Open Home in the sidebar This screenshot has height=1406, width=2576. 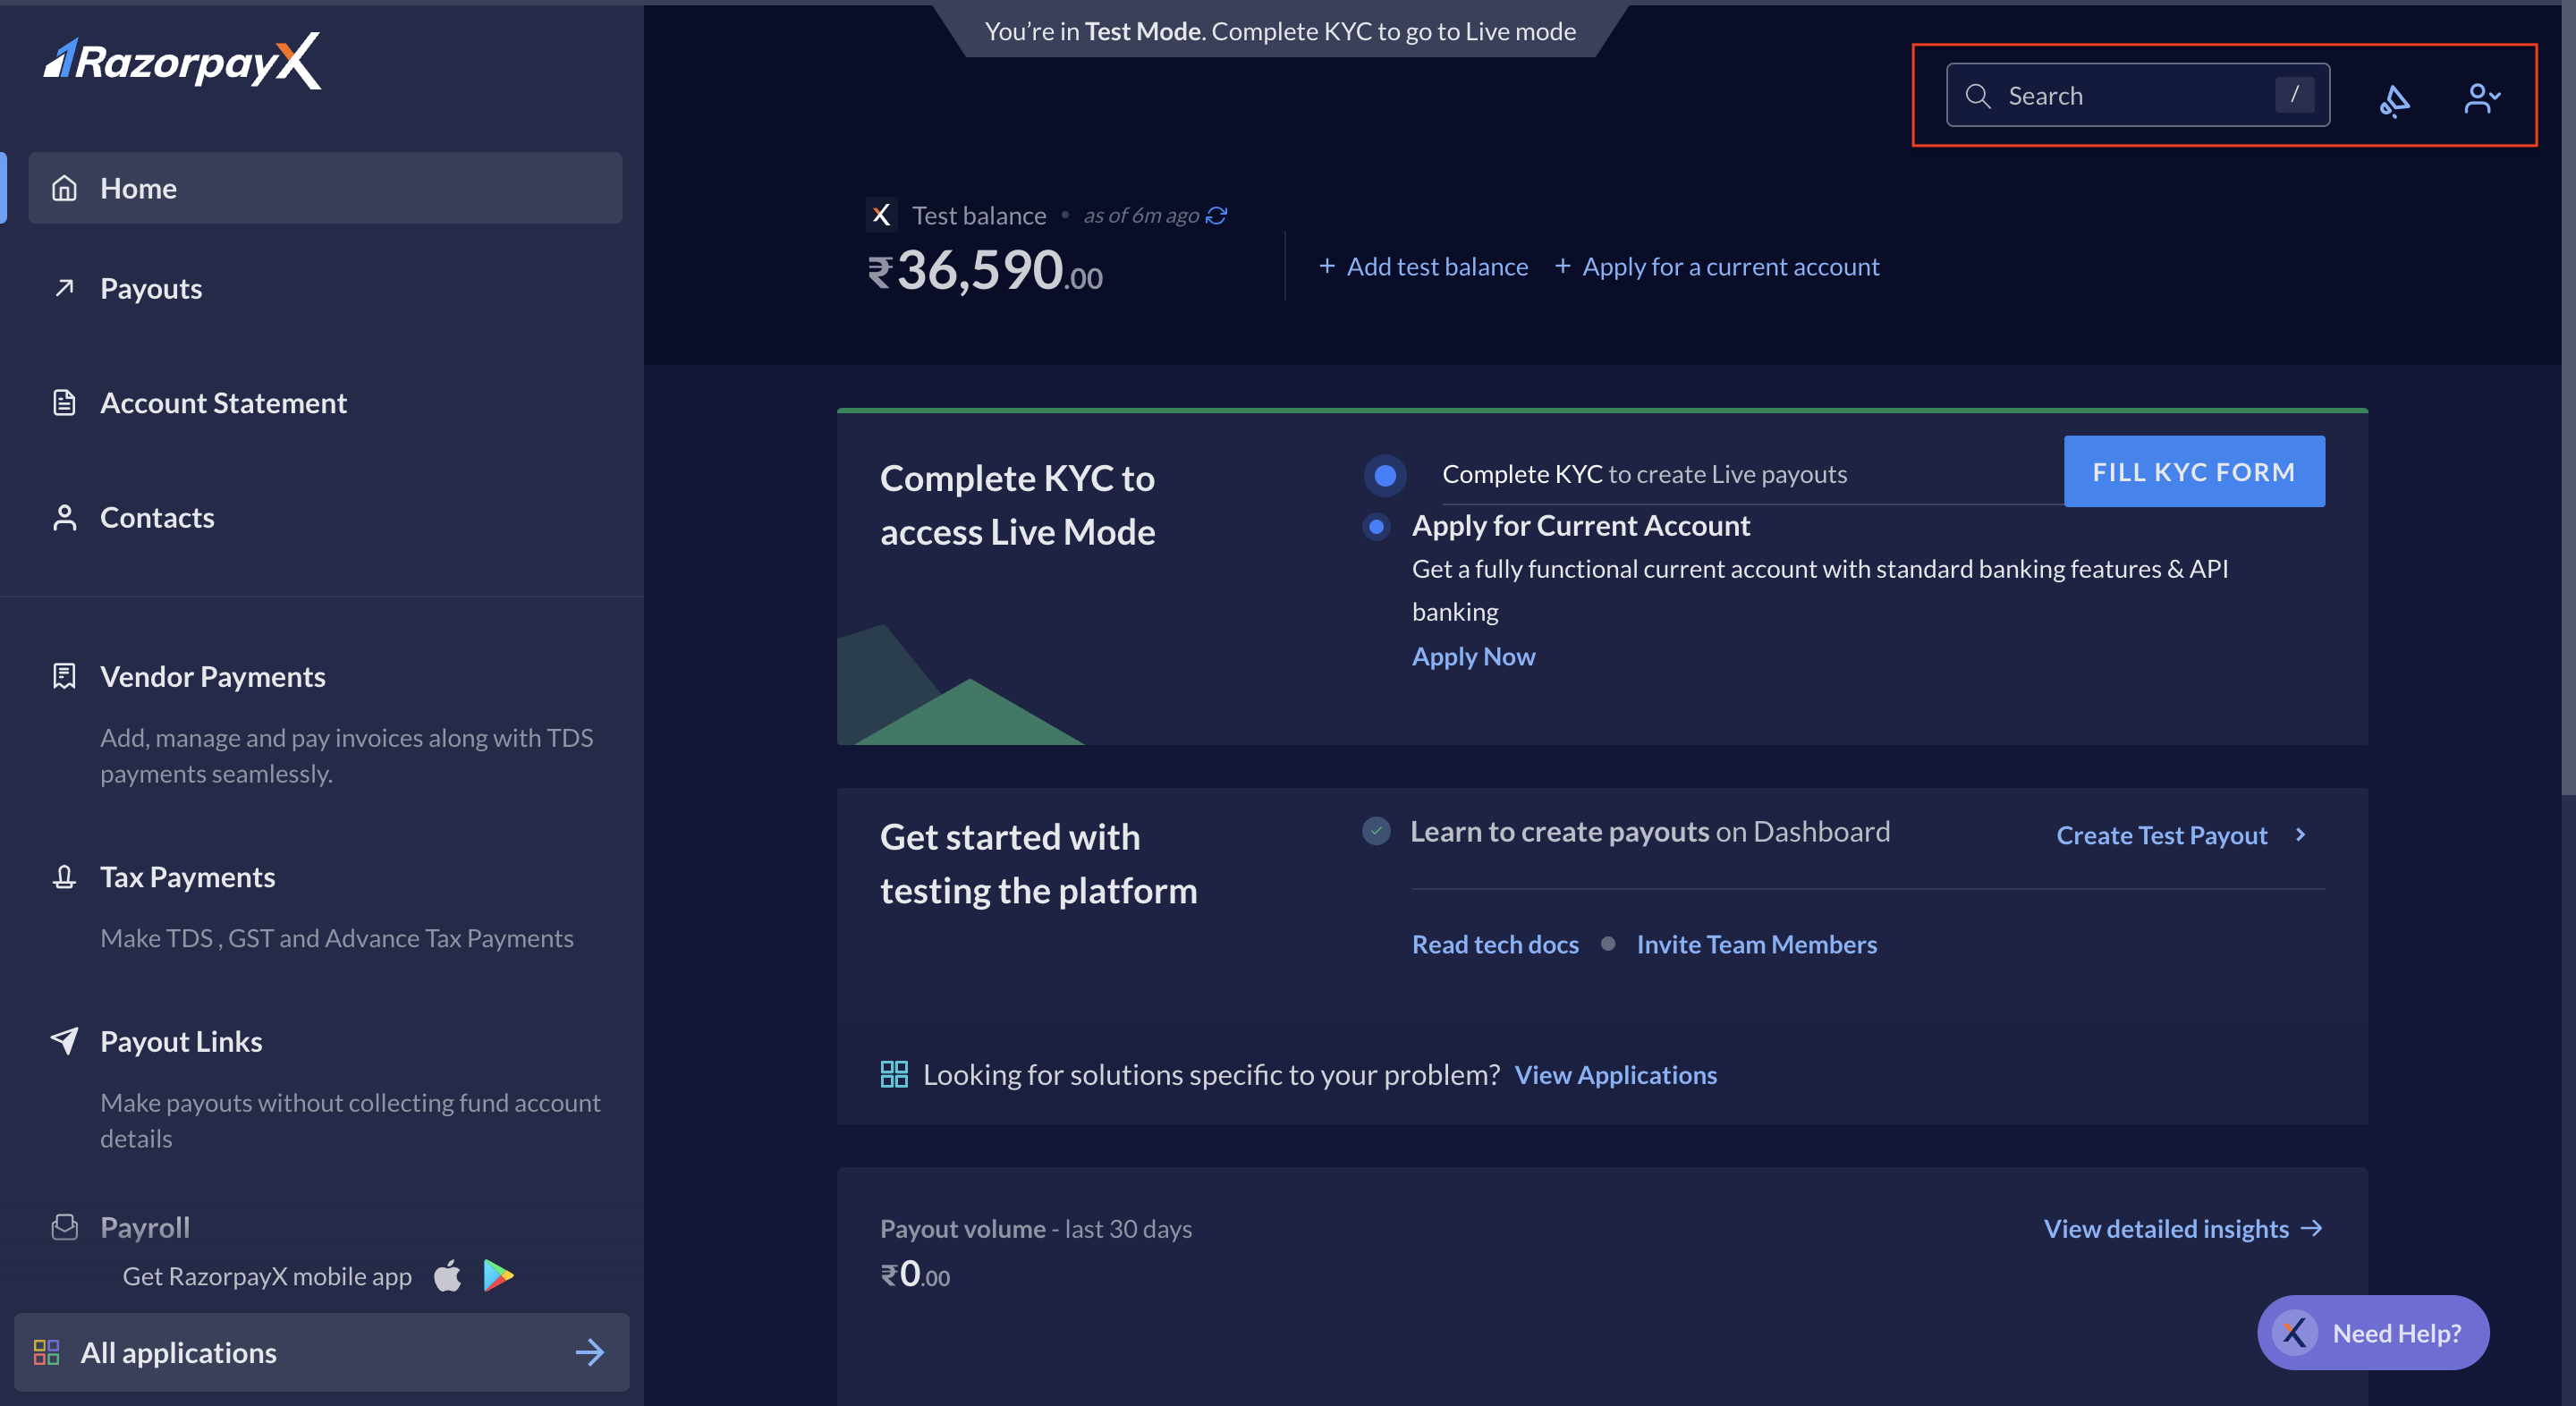325,188
